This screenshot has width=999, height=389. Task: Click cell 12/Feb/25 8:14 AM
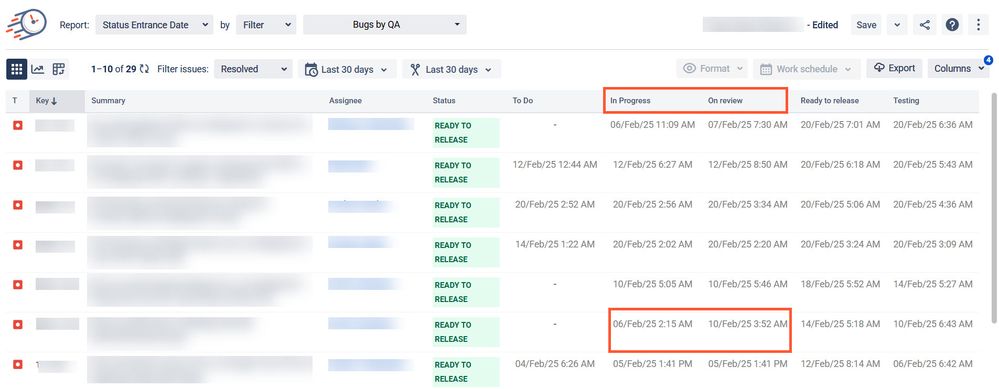point(840,364)
